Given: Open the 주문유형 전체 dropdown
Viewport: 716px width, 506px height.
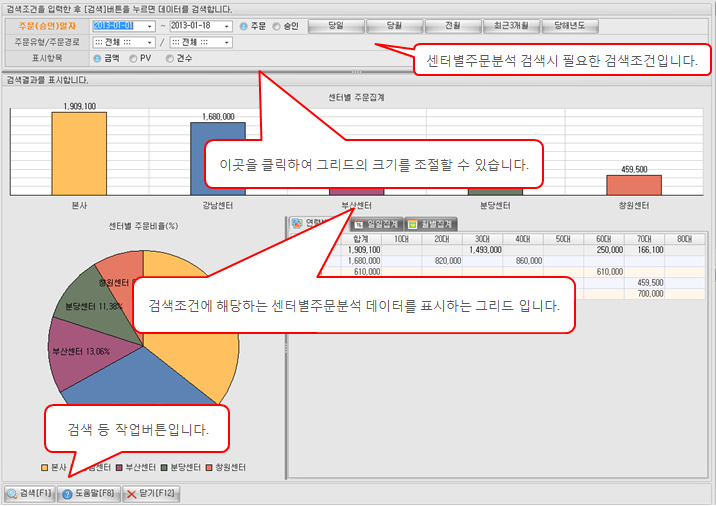Looking at the screenshot, I should (x=124, y=42).
